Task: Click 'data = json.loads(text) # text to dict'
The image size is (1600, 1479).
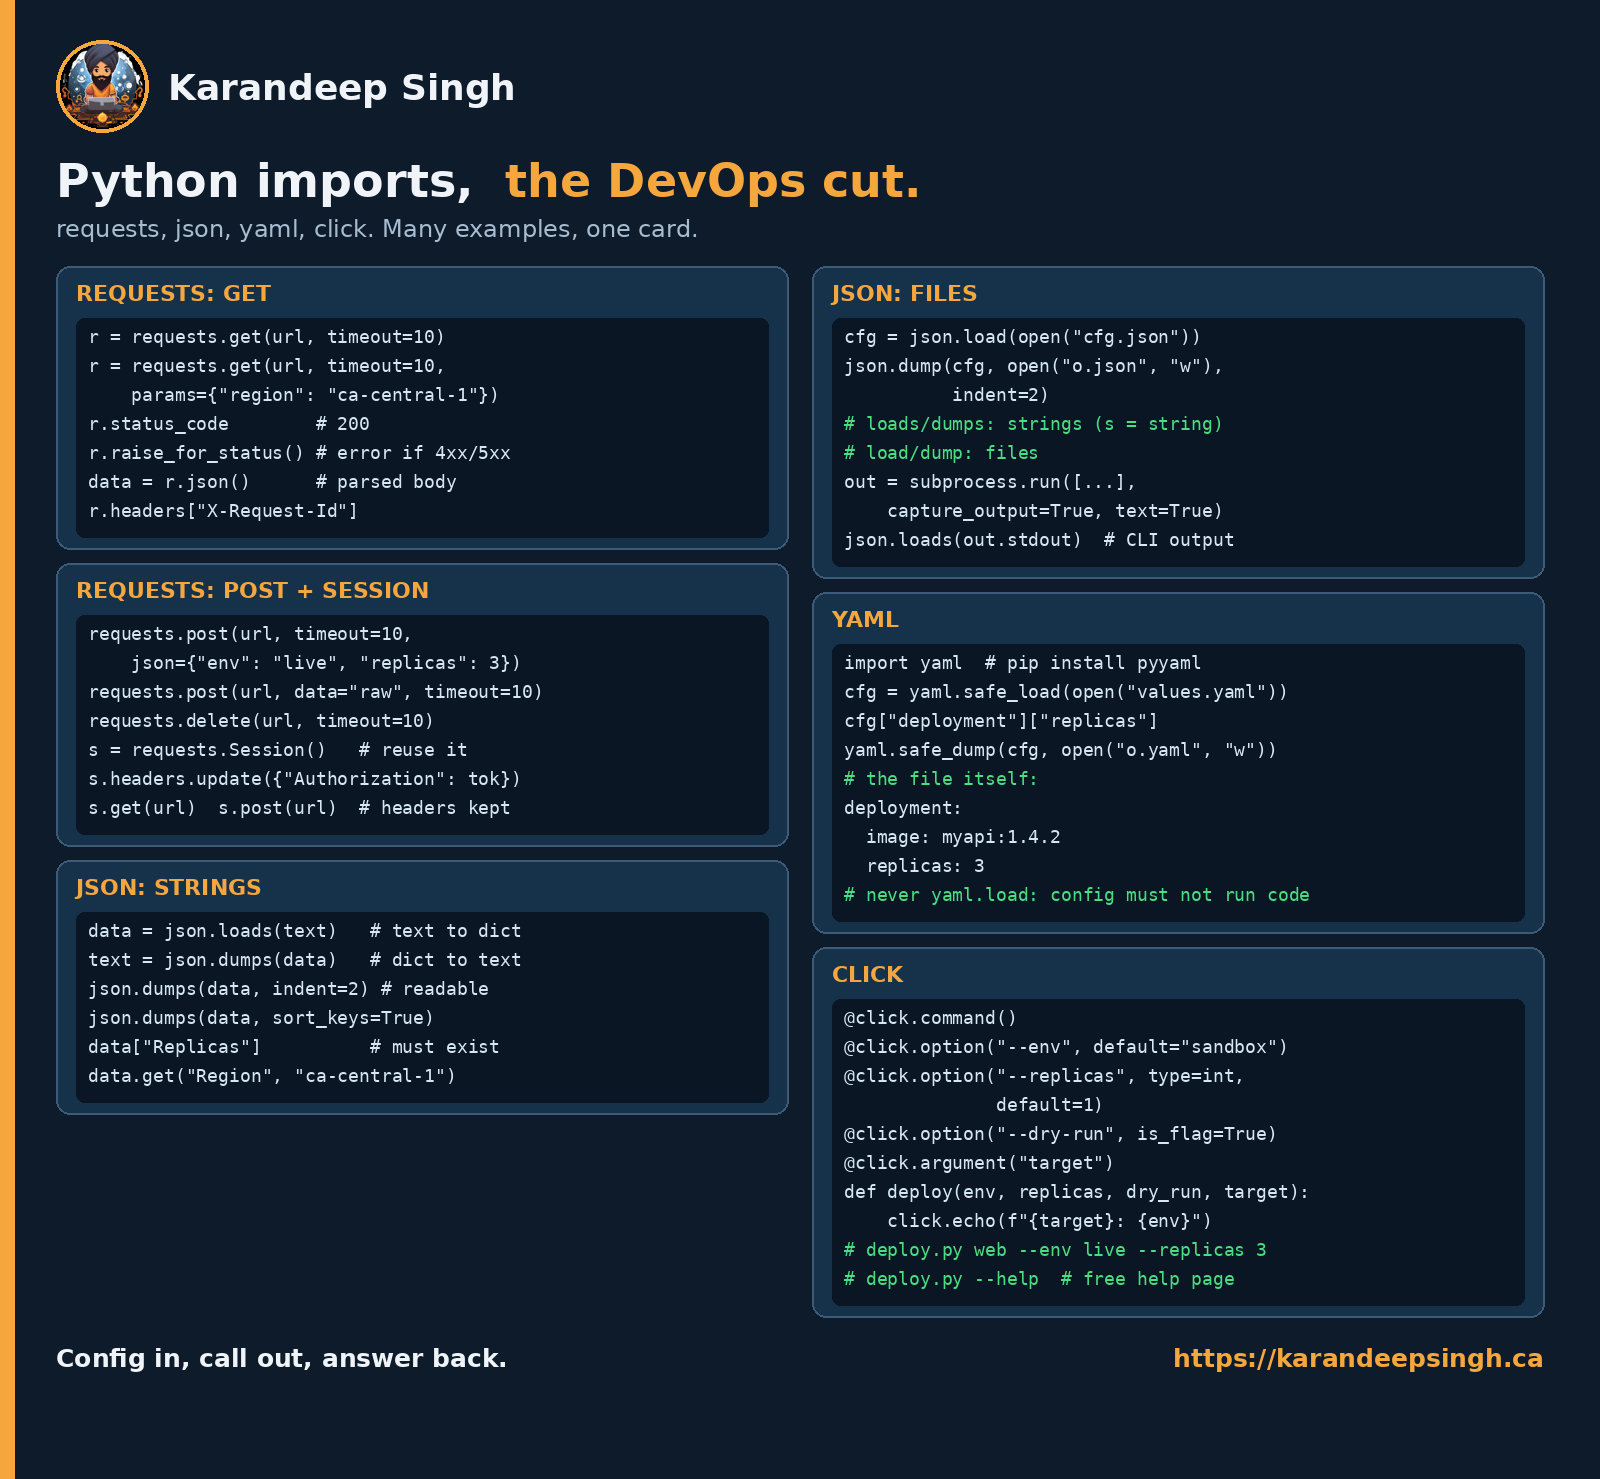Action: [304, 931]
